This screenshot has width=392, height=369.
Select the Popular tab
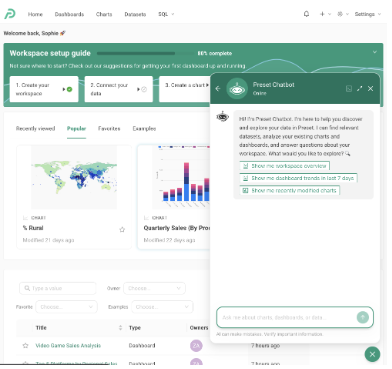(77, 130)
